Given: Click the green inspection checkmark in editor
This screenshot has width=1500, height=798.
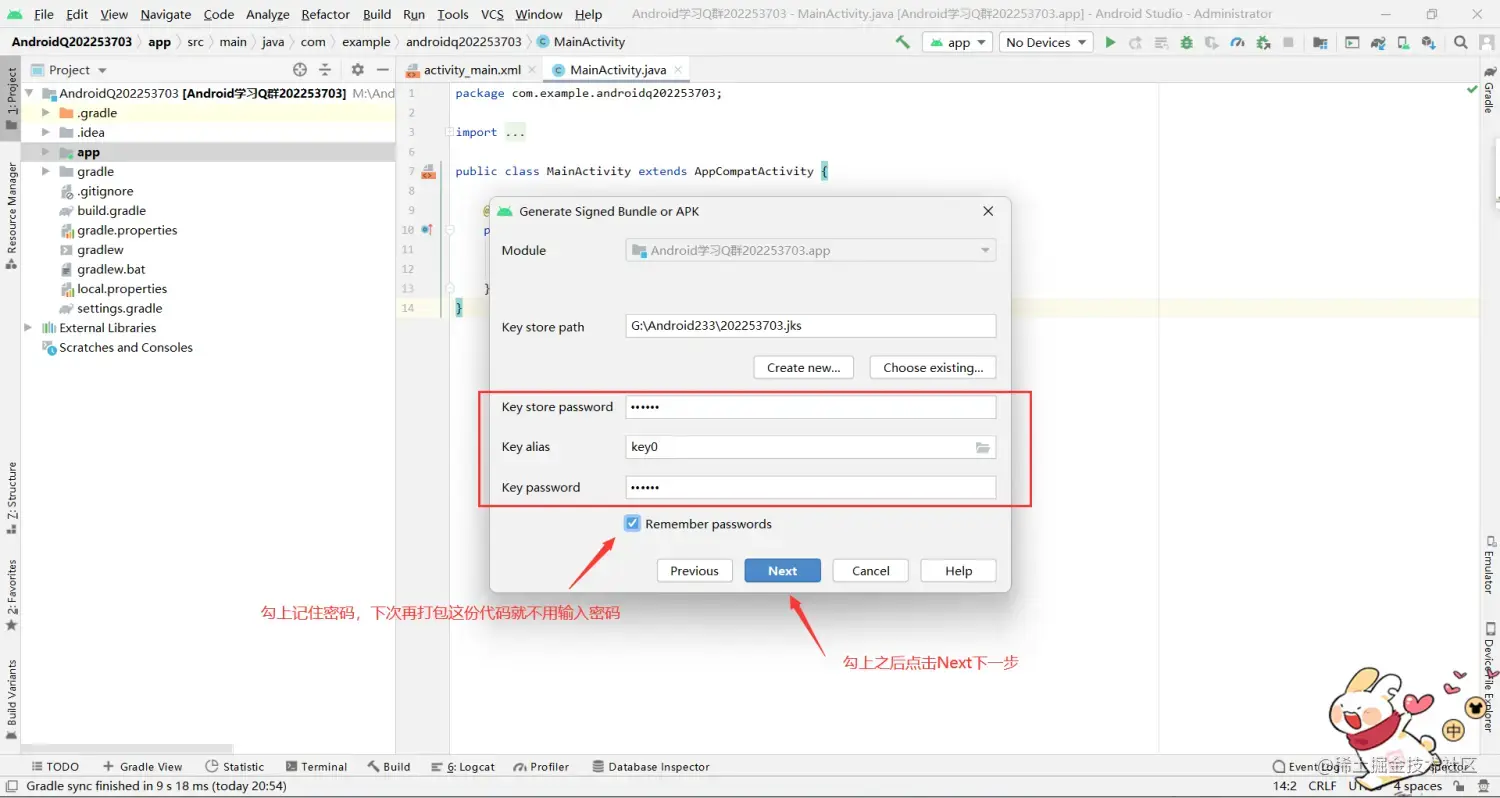Looking at the screenshot, I should [1472, 90].
